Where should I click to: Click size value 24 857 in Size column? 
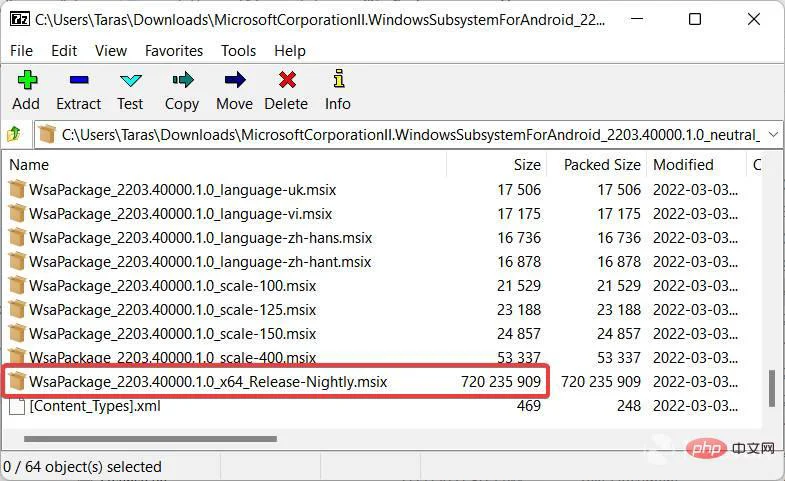point(519,334)
